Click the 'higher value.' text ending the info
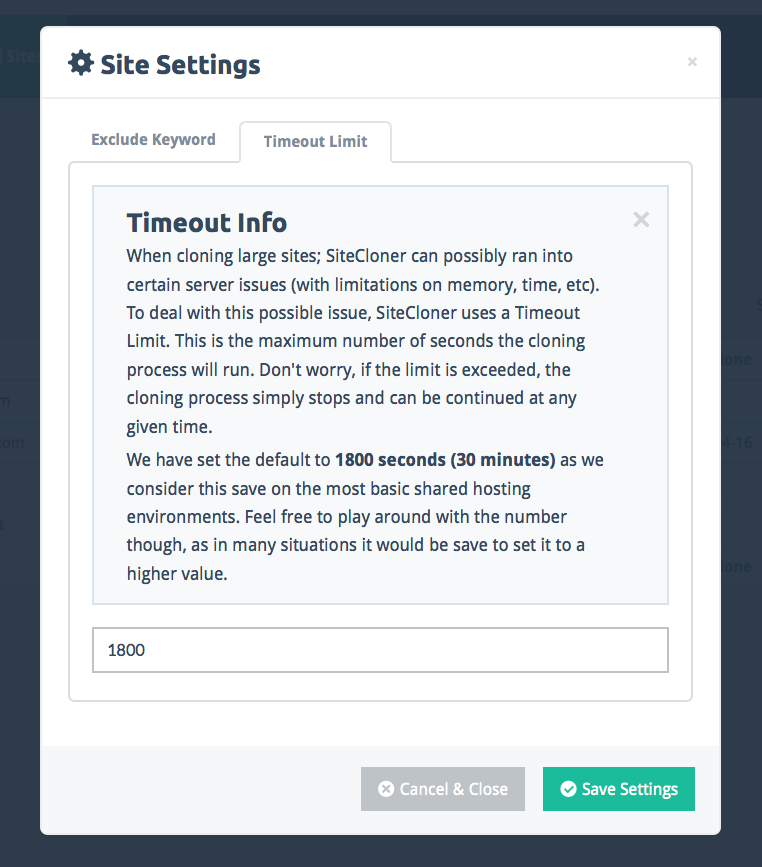Viewport: 762px width, 867px height. point(177,574)
